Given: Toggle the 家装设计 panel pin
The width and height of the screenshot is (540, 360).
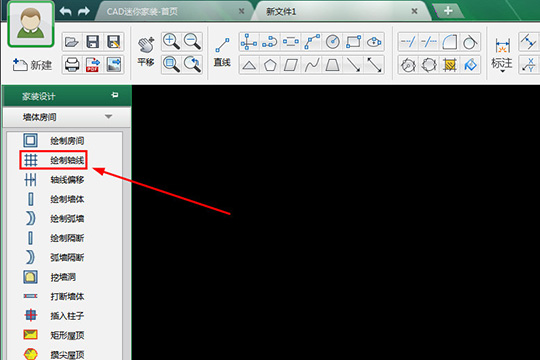Looking at the screenshot, I should 115,95.
